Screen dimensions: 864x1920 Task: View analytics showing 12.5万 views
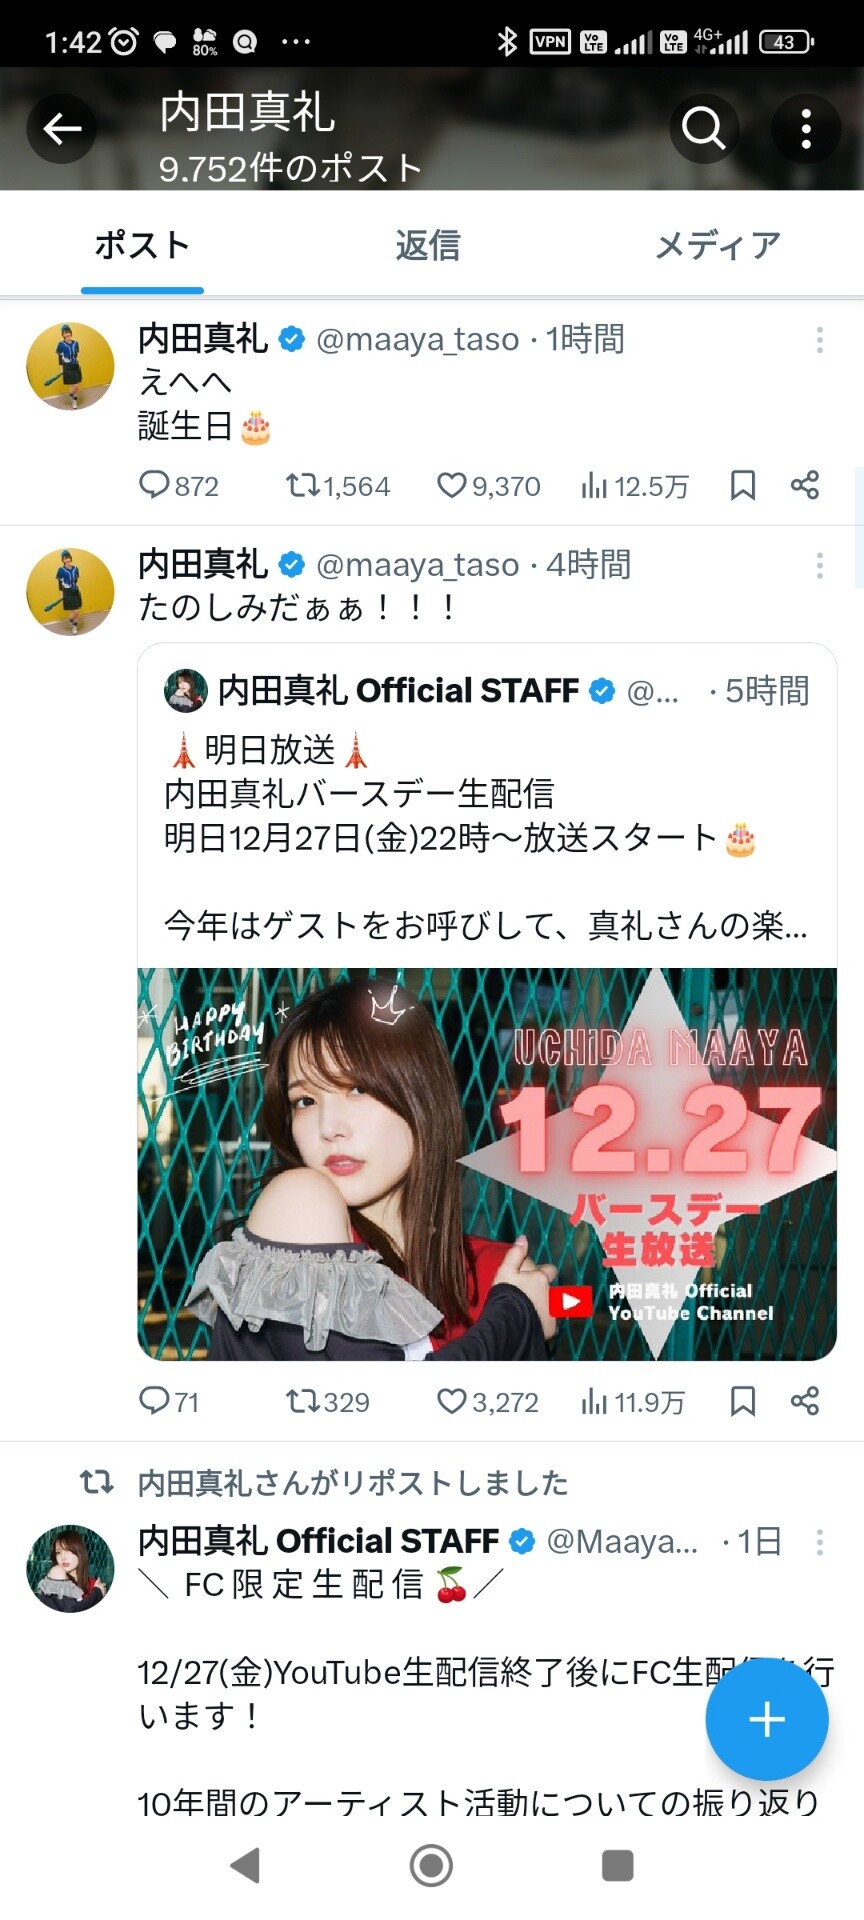pos(635,486)
